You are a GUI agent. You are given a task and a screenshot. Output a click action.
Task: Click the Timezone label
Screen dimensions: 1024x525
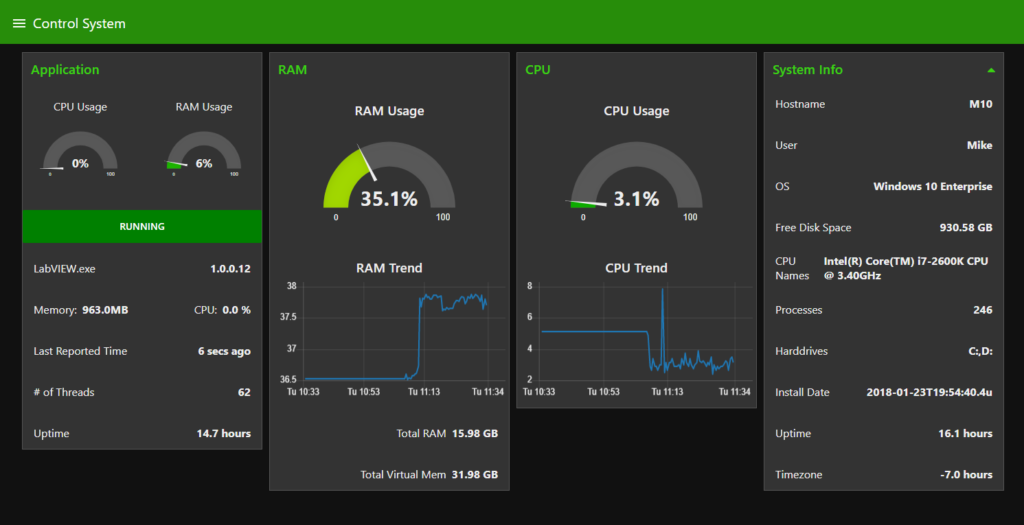click(799, 475)
